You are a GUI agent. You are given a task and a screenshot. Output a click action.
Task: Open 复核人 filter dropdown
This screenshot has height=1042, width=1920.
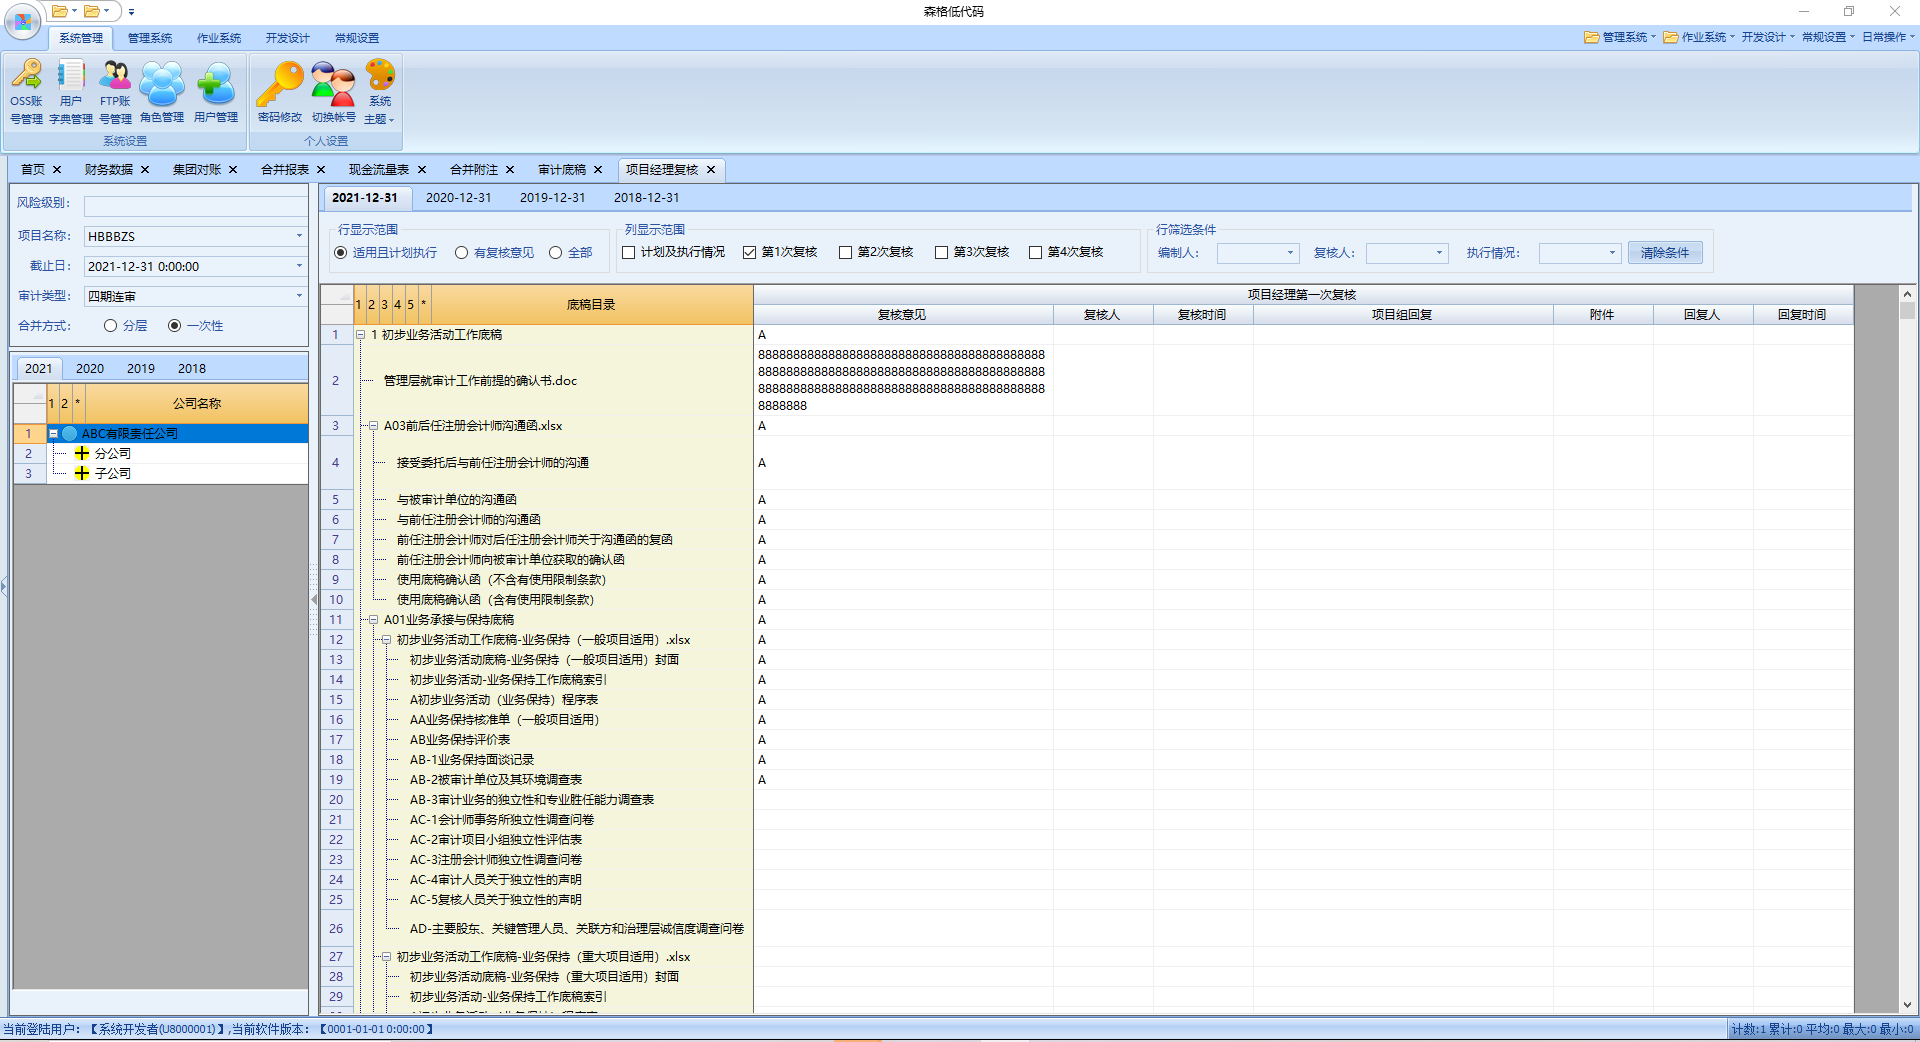point(1440,253)
